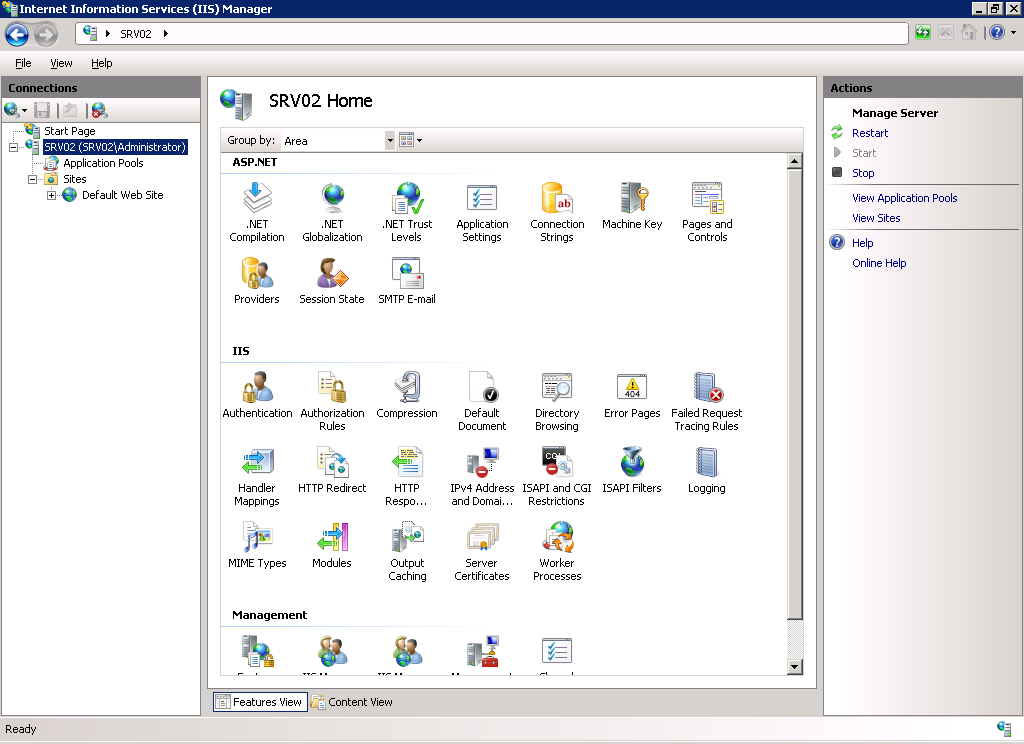Switch to the Content View tab

pos(352,702)
